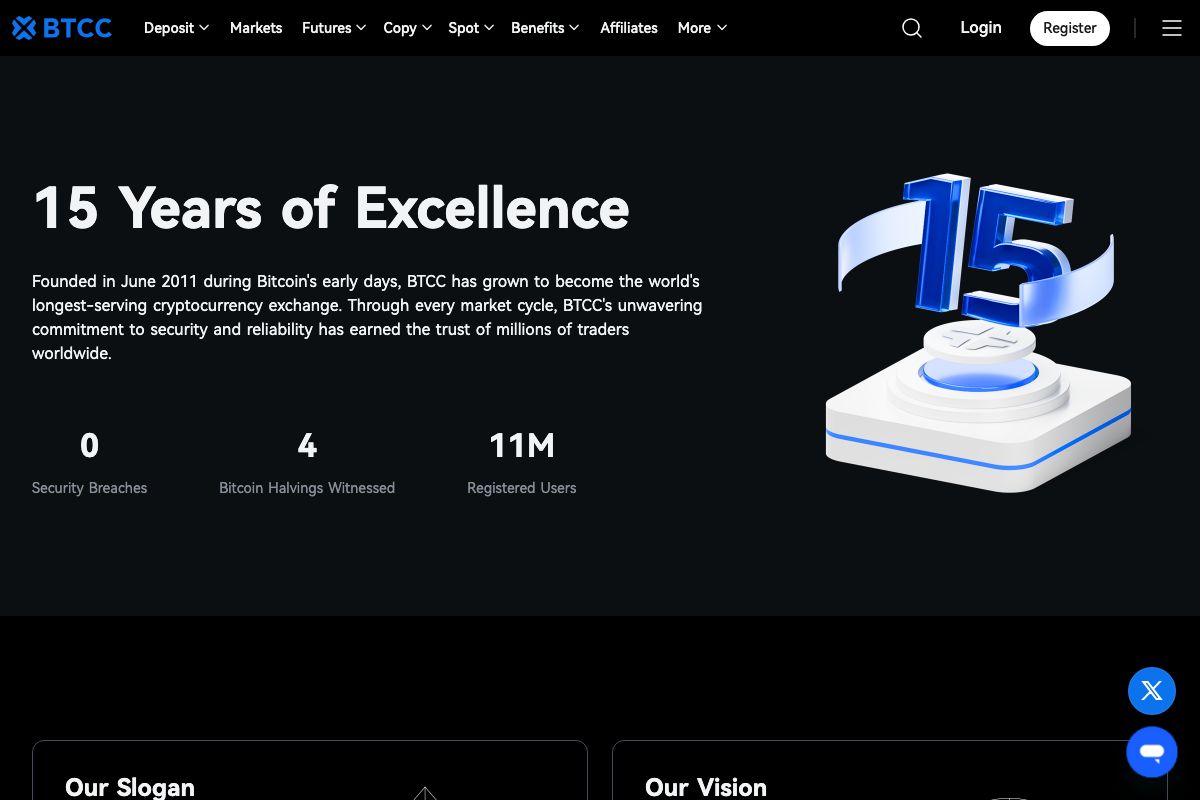Screen dimensions: 1200x800
Task: Open the live chat bubble button
Action: (1152, 752)
